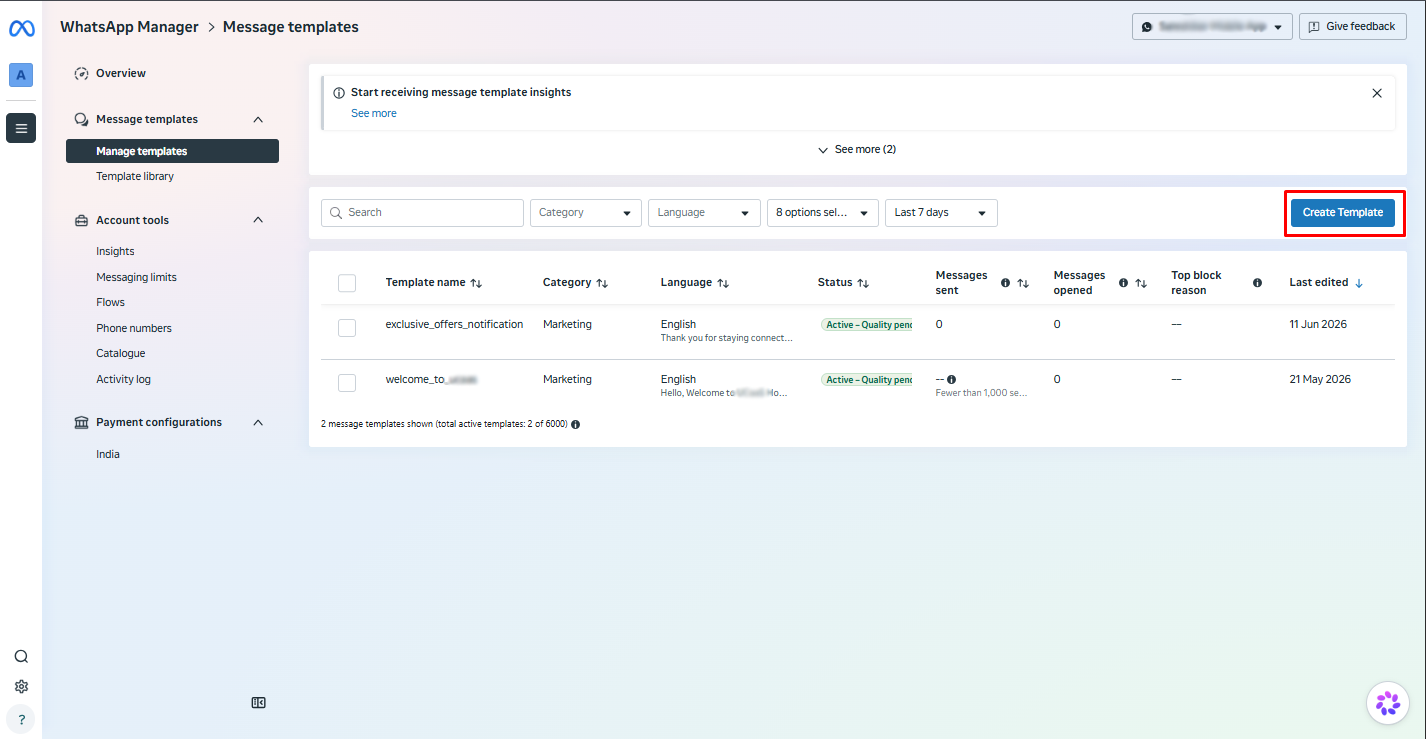This screenshot has height=739, width=1426.
Task: Sort by Messages opened column arrows
Action: point(1141,283)
